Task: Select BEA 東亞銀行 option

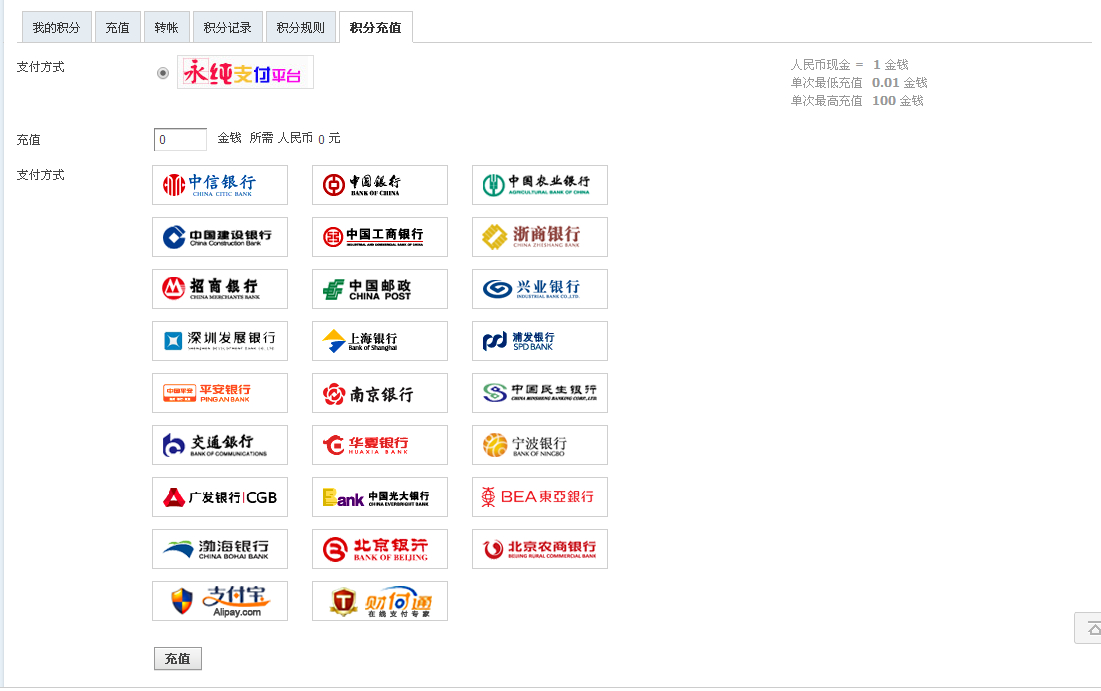Action: [540, 497]
